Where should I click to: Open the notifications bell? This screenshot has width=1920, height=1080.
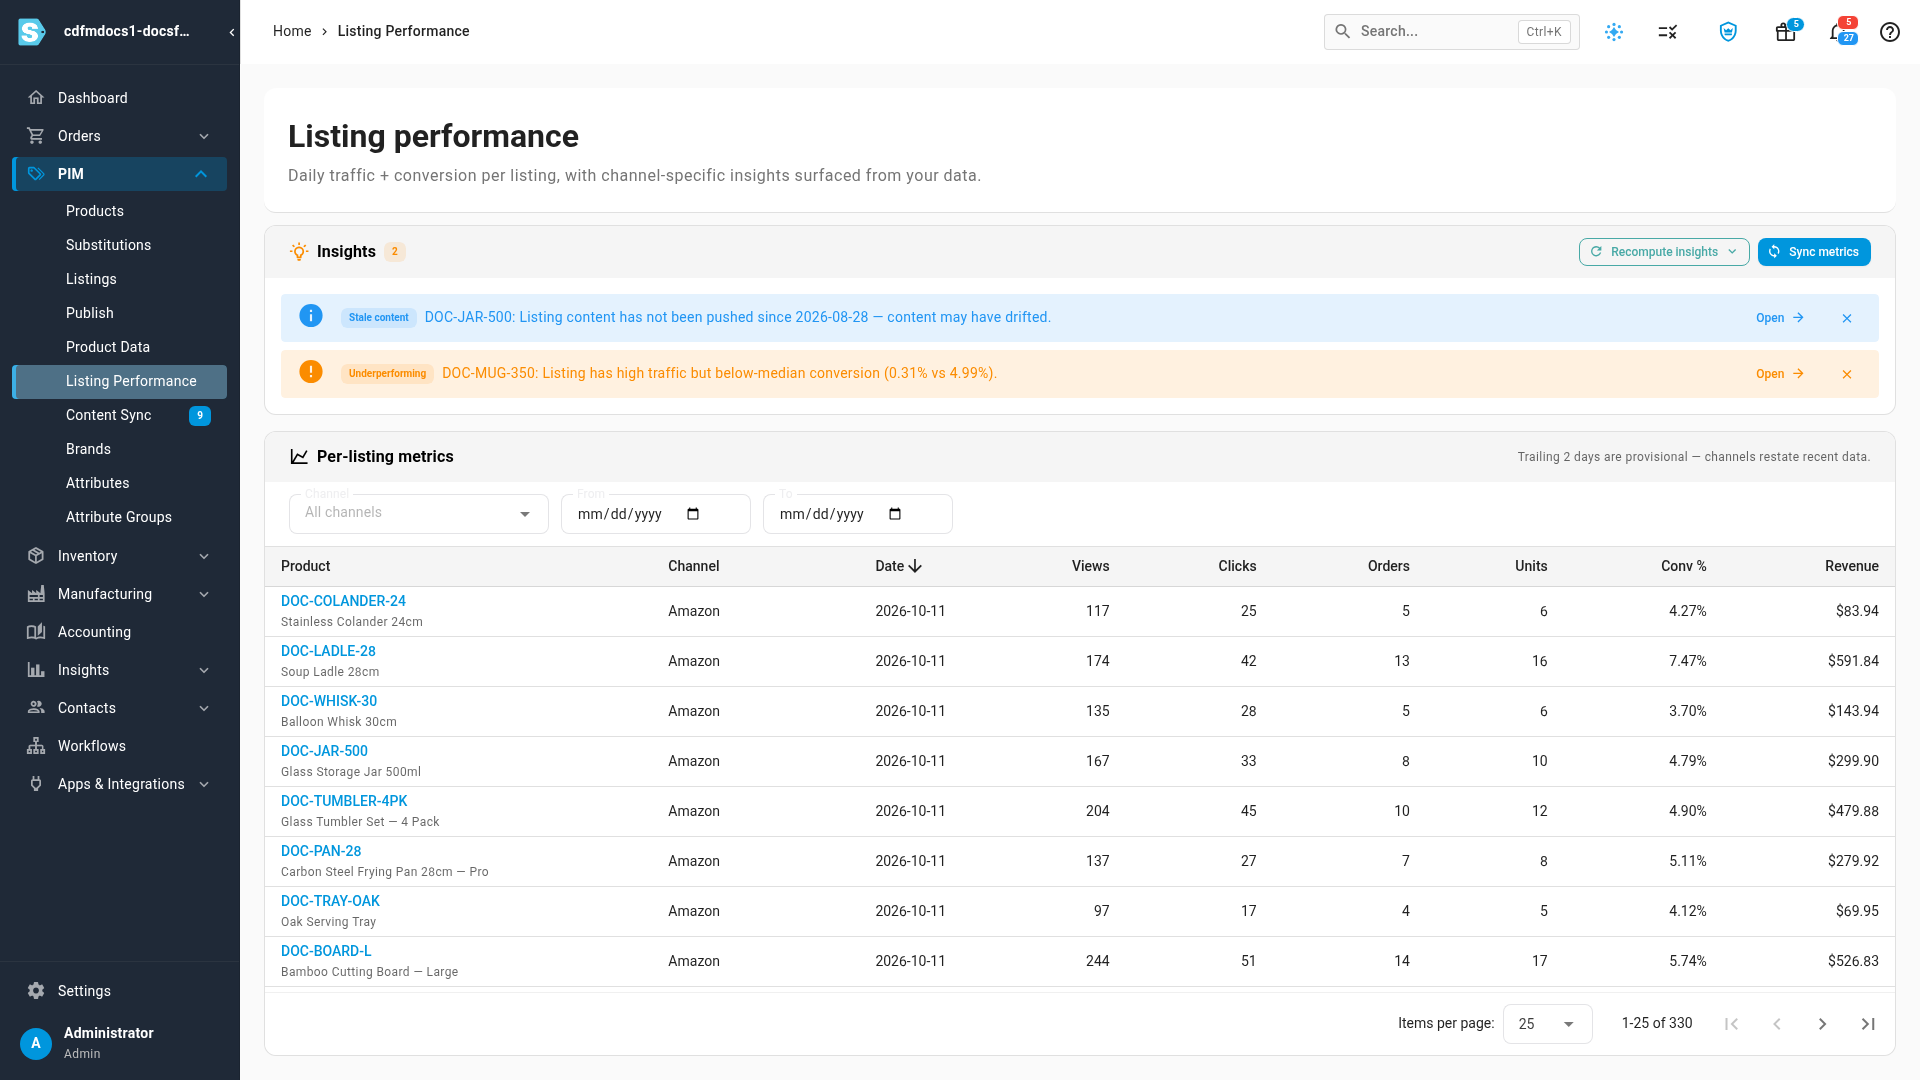click(1838, 32)
